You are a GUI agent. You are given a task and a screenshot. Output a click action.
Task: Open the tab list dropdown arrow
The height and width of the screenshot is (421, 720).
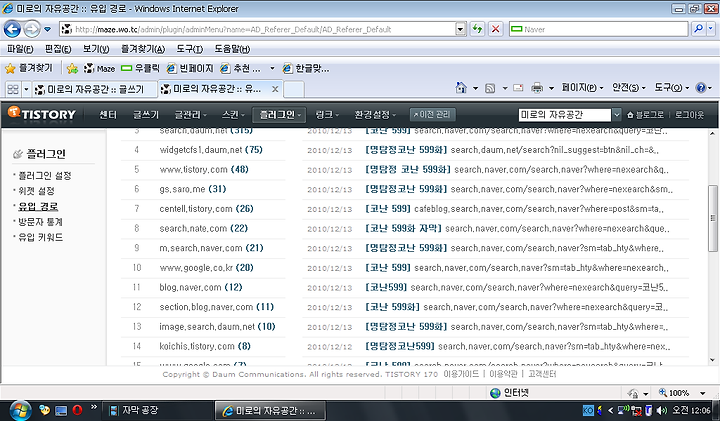[x=26, y=89]
